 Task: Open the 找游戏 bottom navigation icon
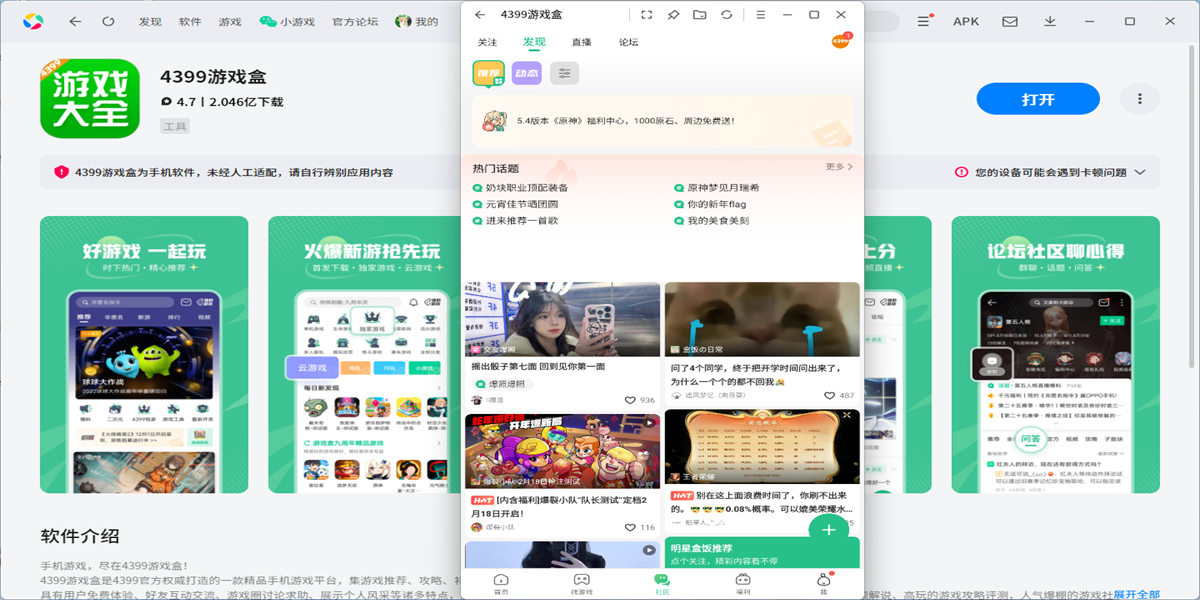(x=581, y=582)
